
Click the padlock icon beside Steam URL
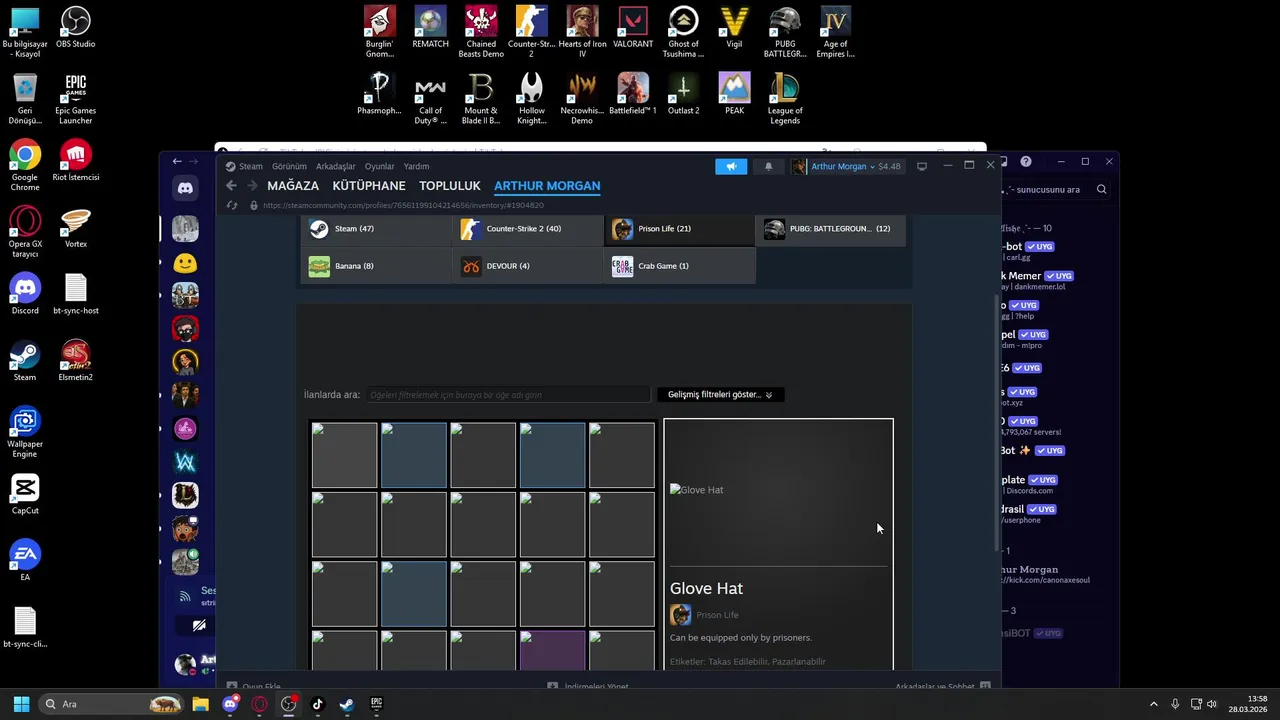254,205
